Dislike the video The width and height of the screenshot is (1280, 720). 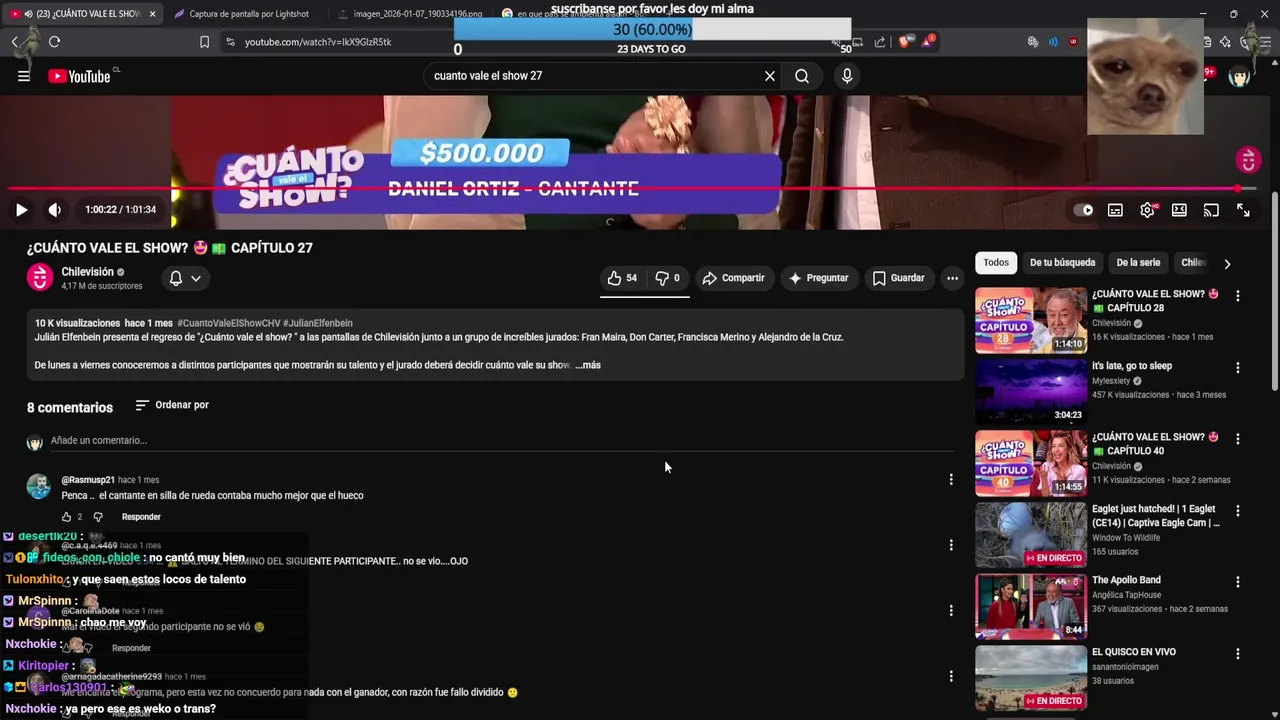(667, 278)
